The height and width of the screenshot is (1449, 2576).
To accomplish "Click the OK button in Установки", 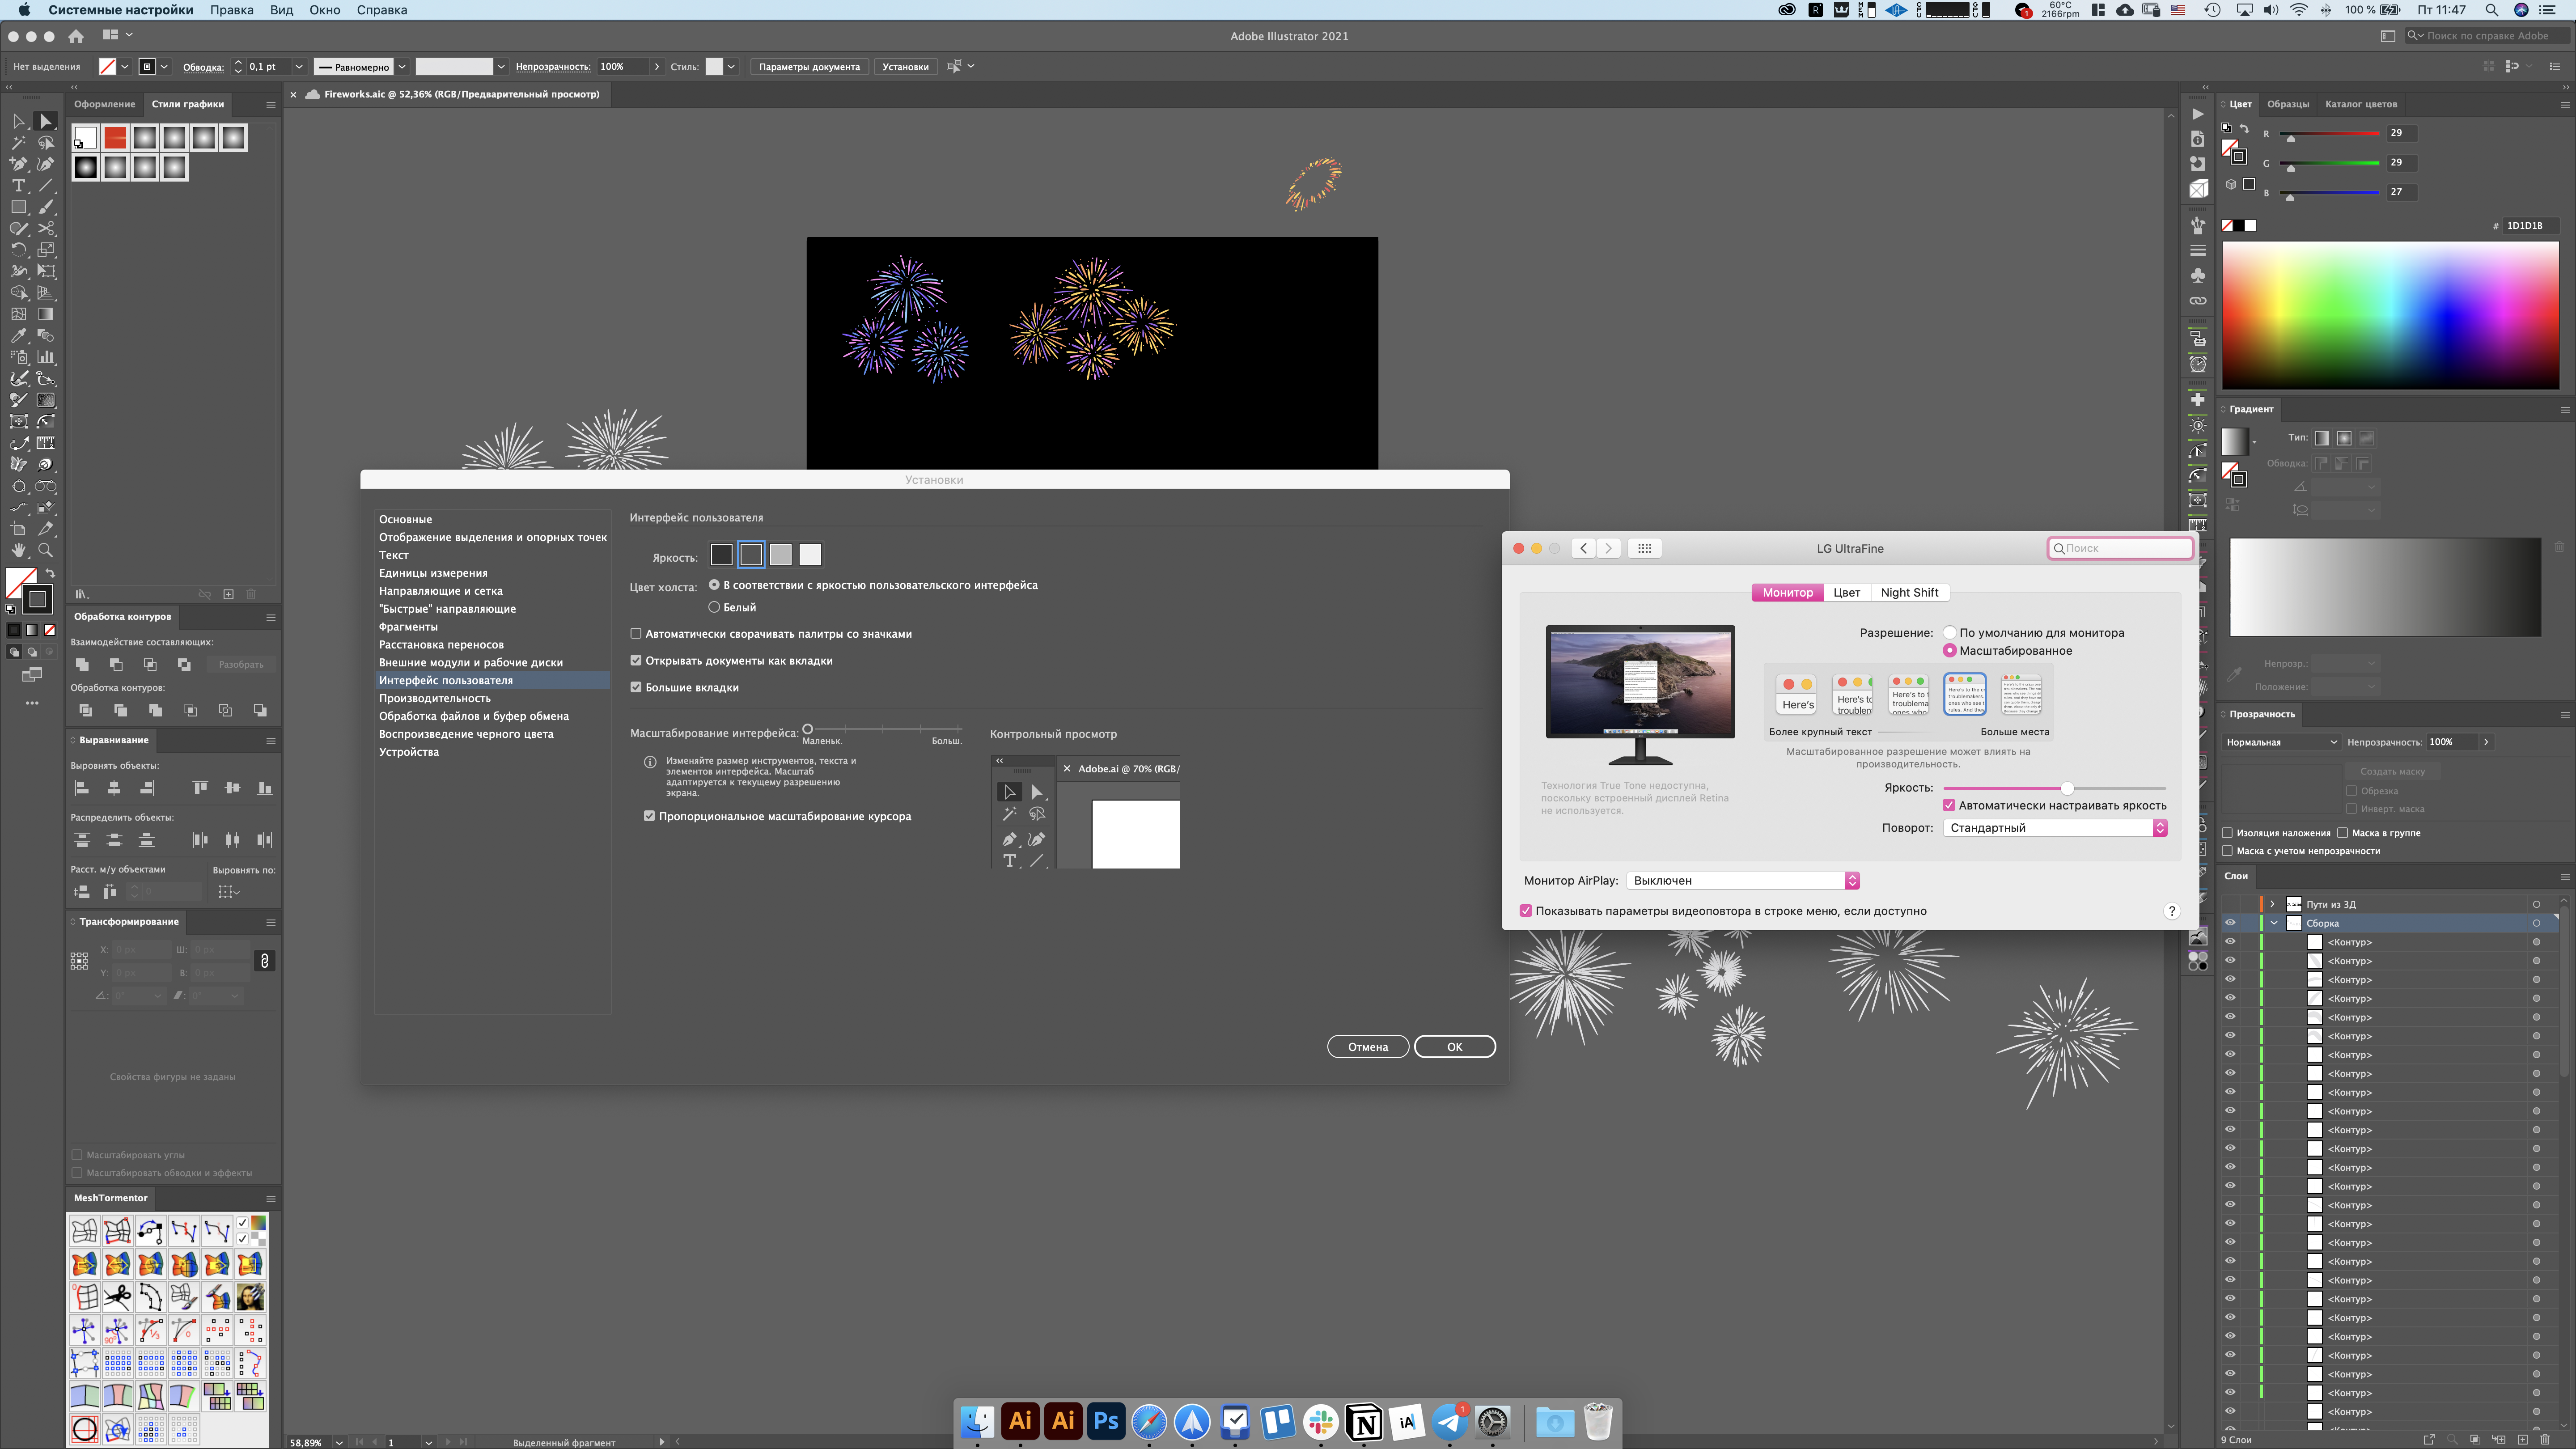I will click(x=1454, y=1047).
